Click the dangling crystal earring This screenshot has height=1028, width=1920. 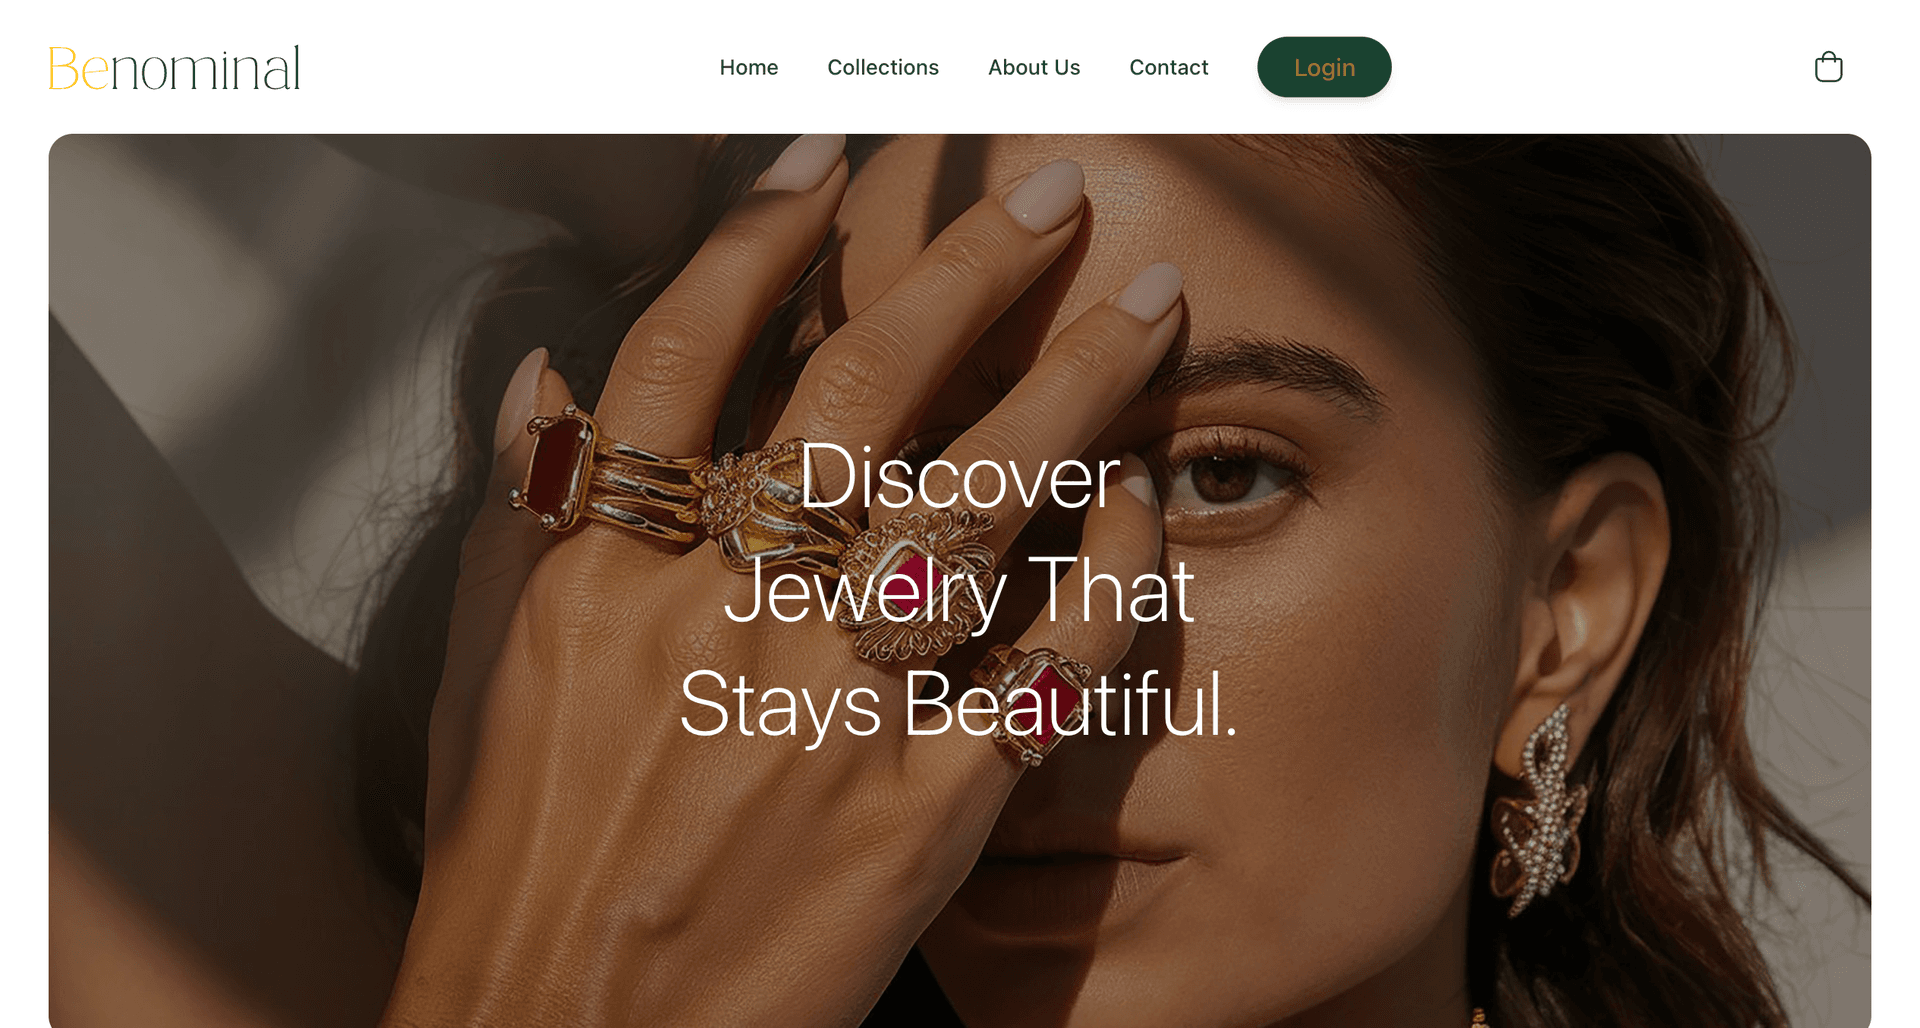click(x=1540, y=810)
